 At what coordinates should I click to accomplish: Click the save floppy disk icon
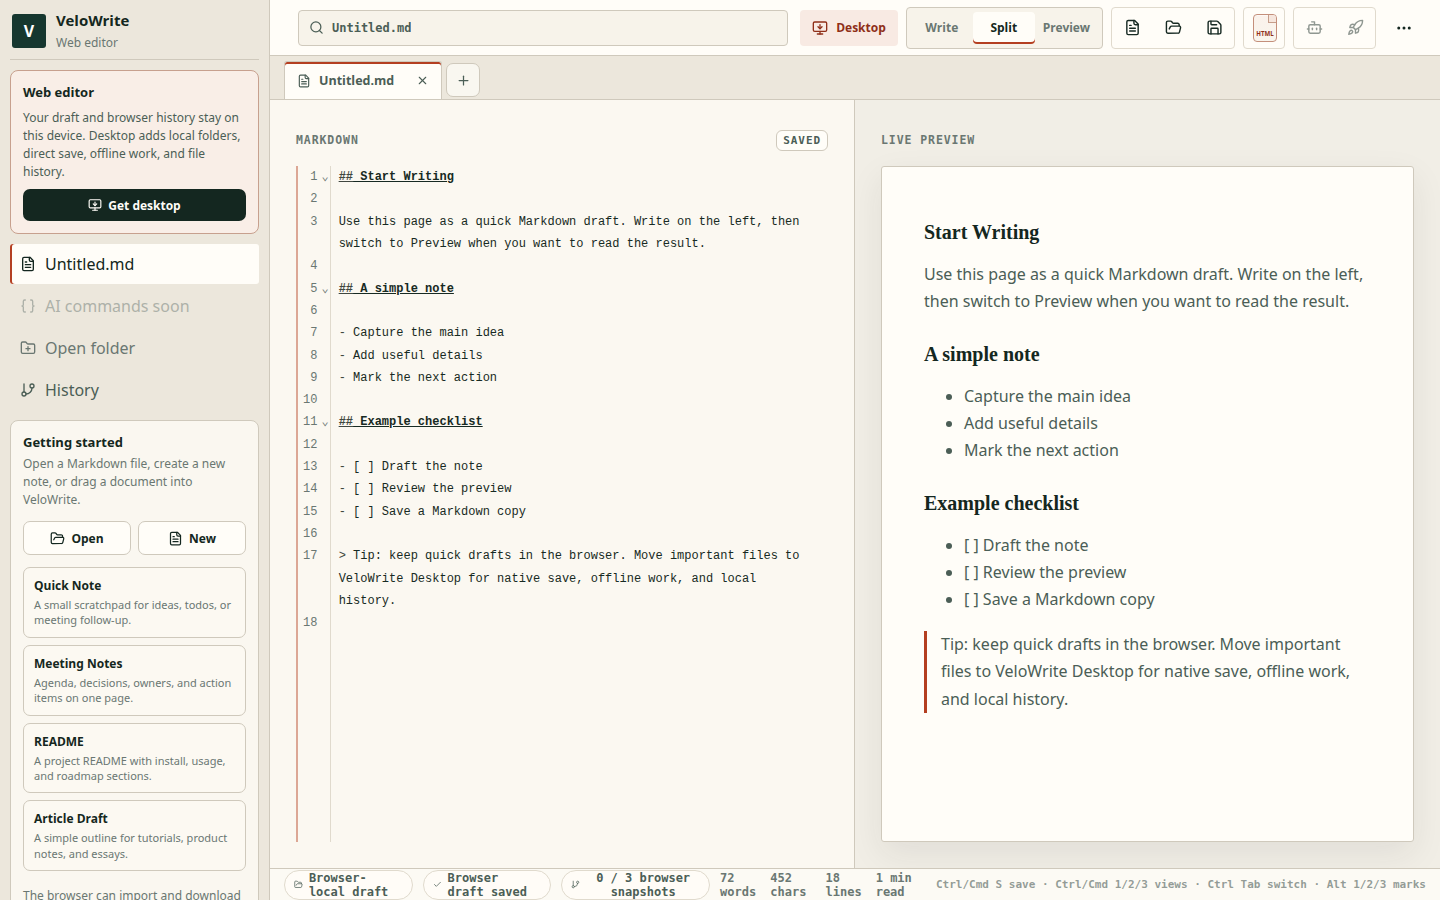(1214, 28)
